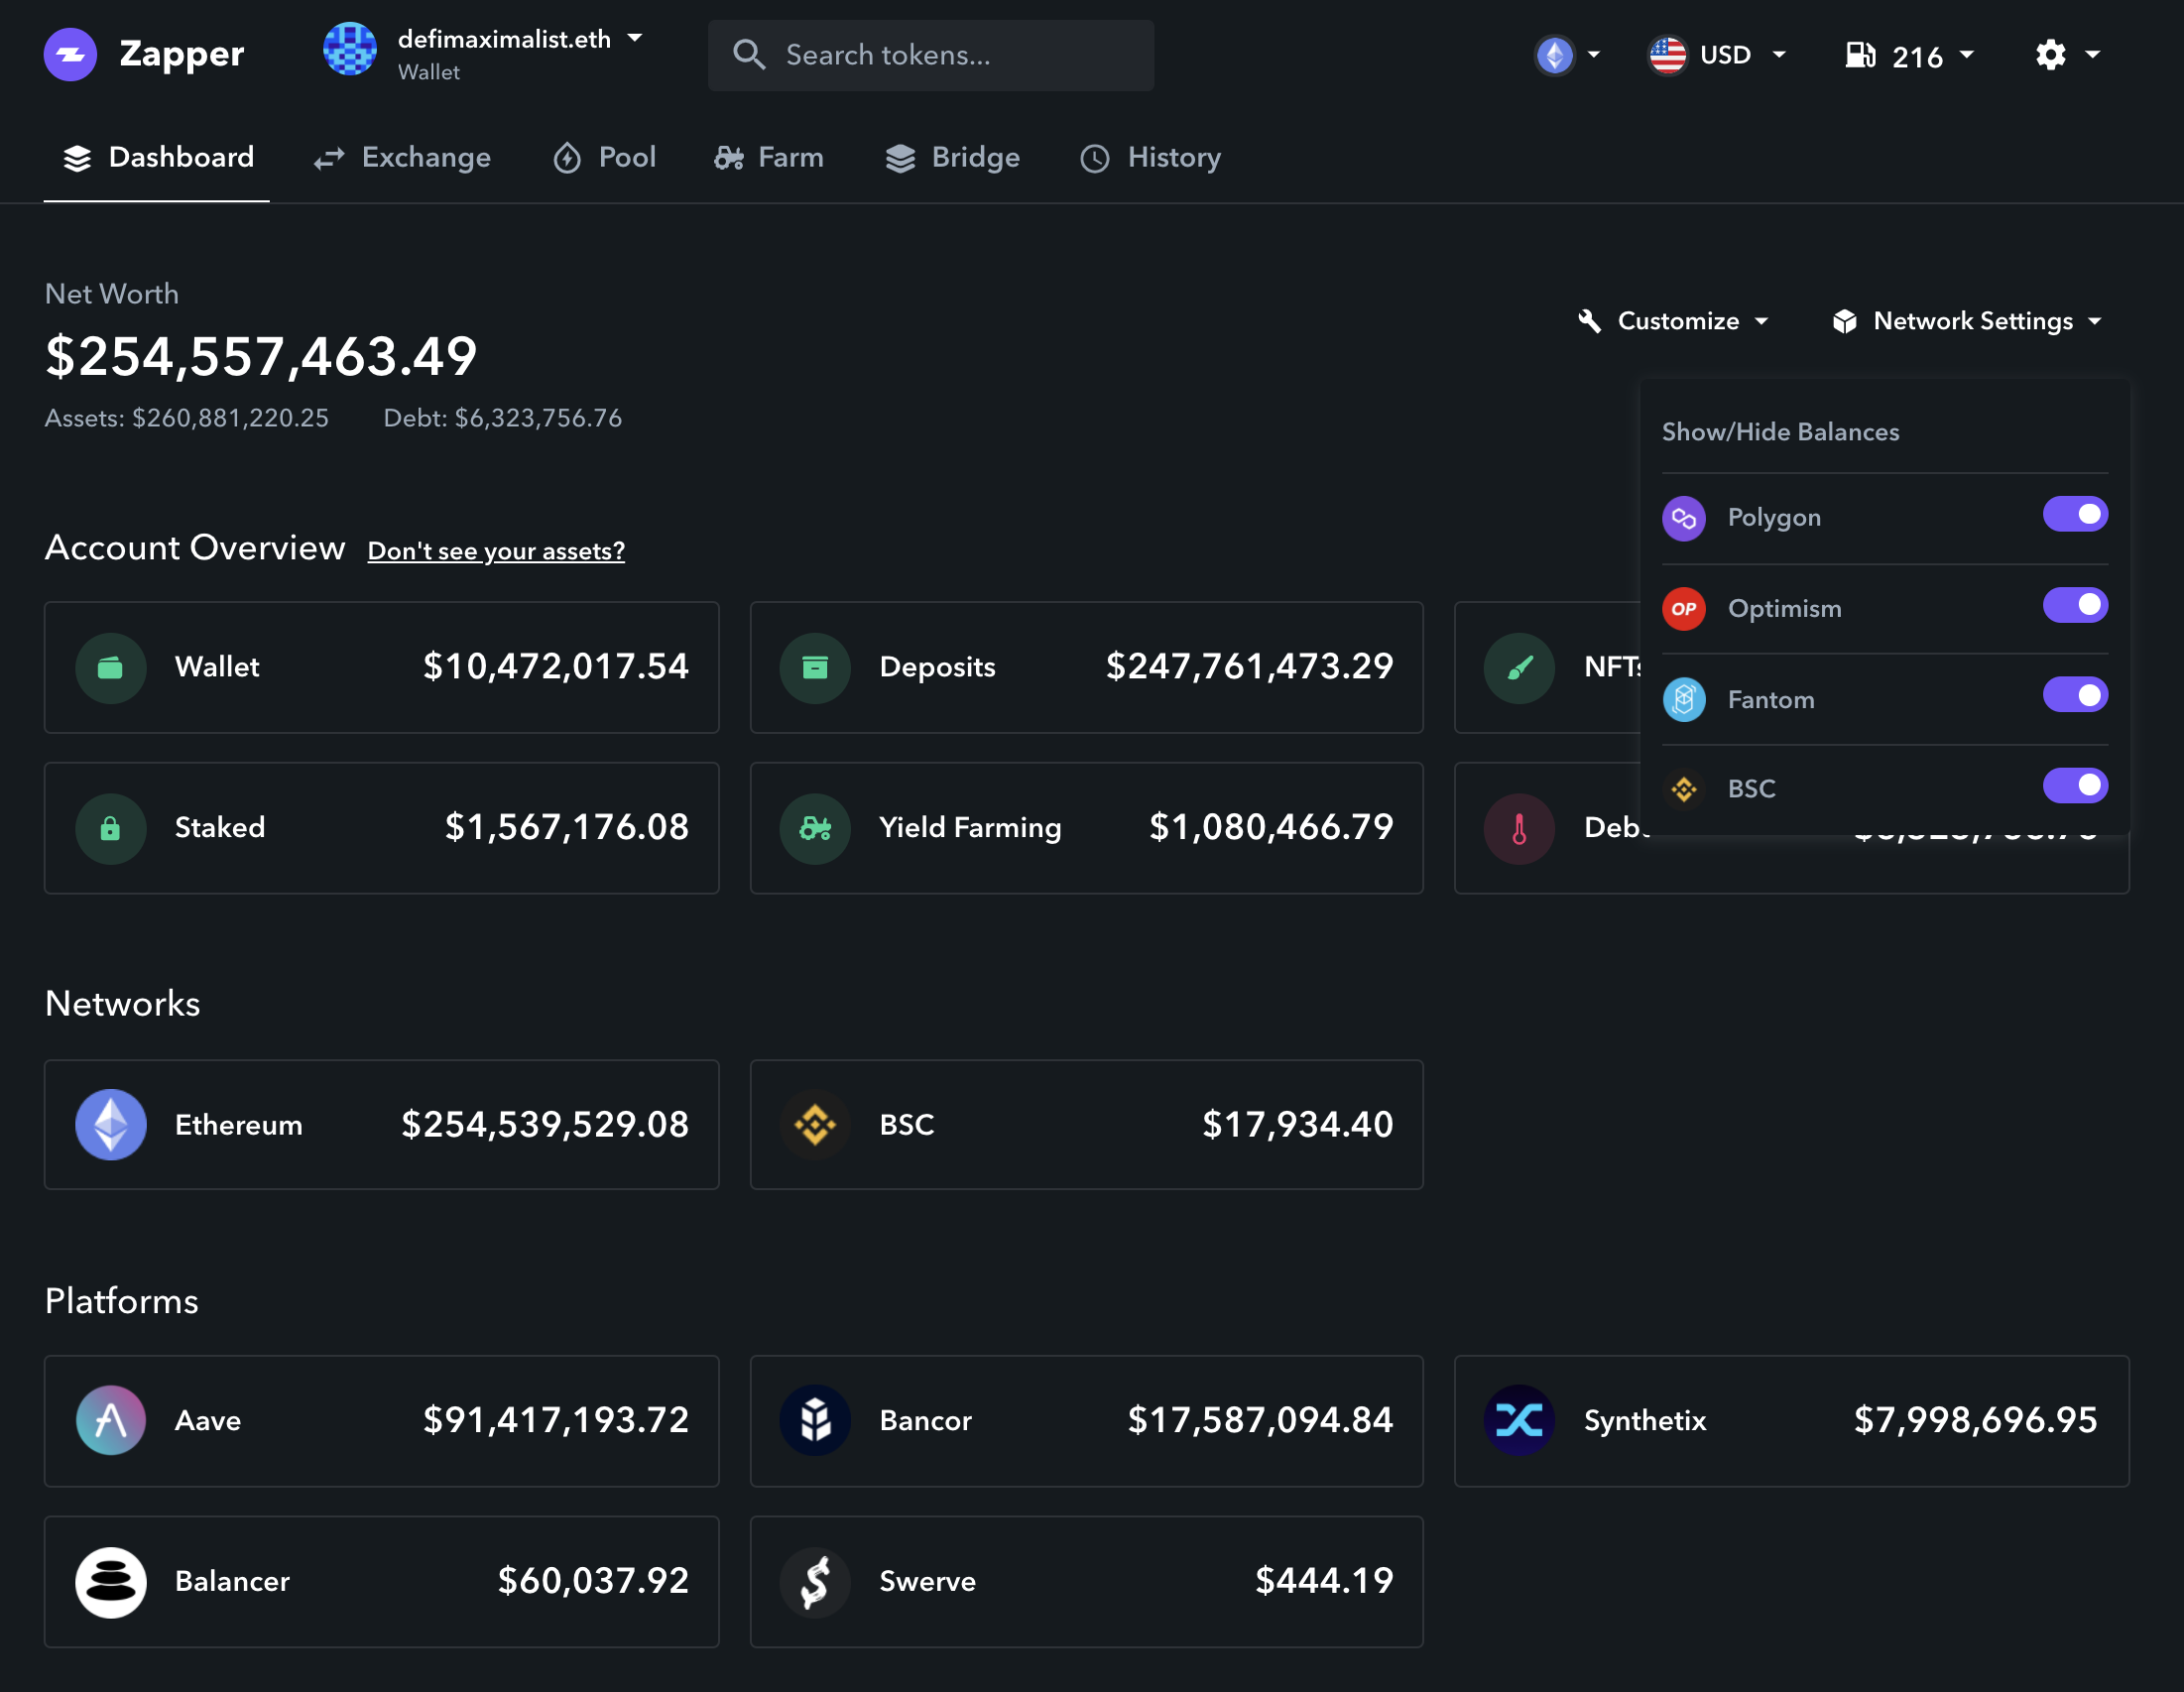The image size is (2184, 1692).
Task: Switch to the Dashboard tab
Action: point(157,158)
